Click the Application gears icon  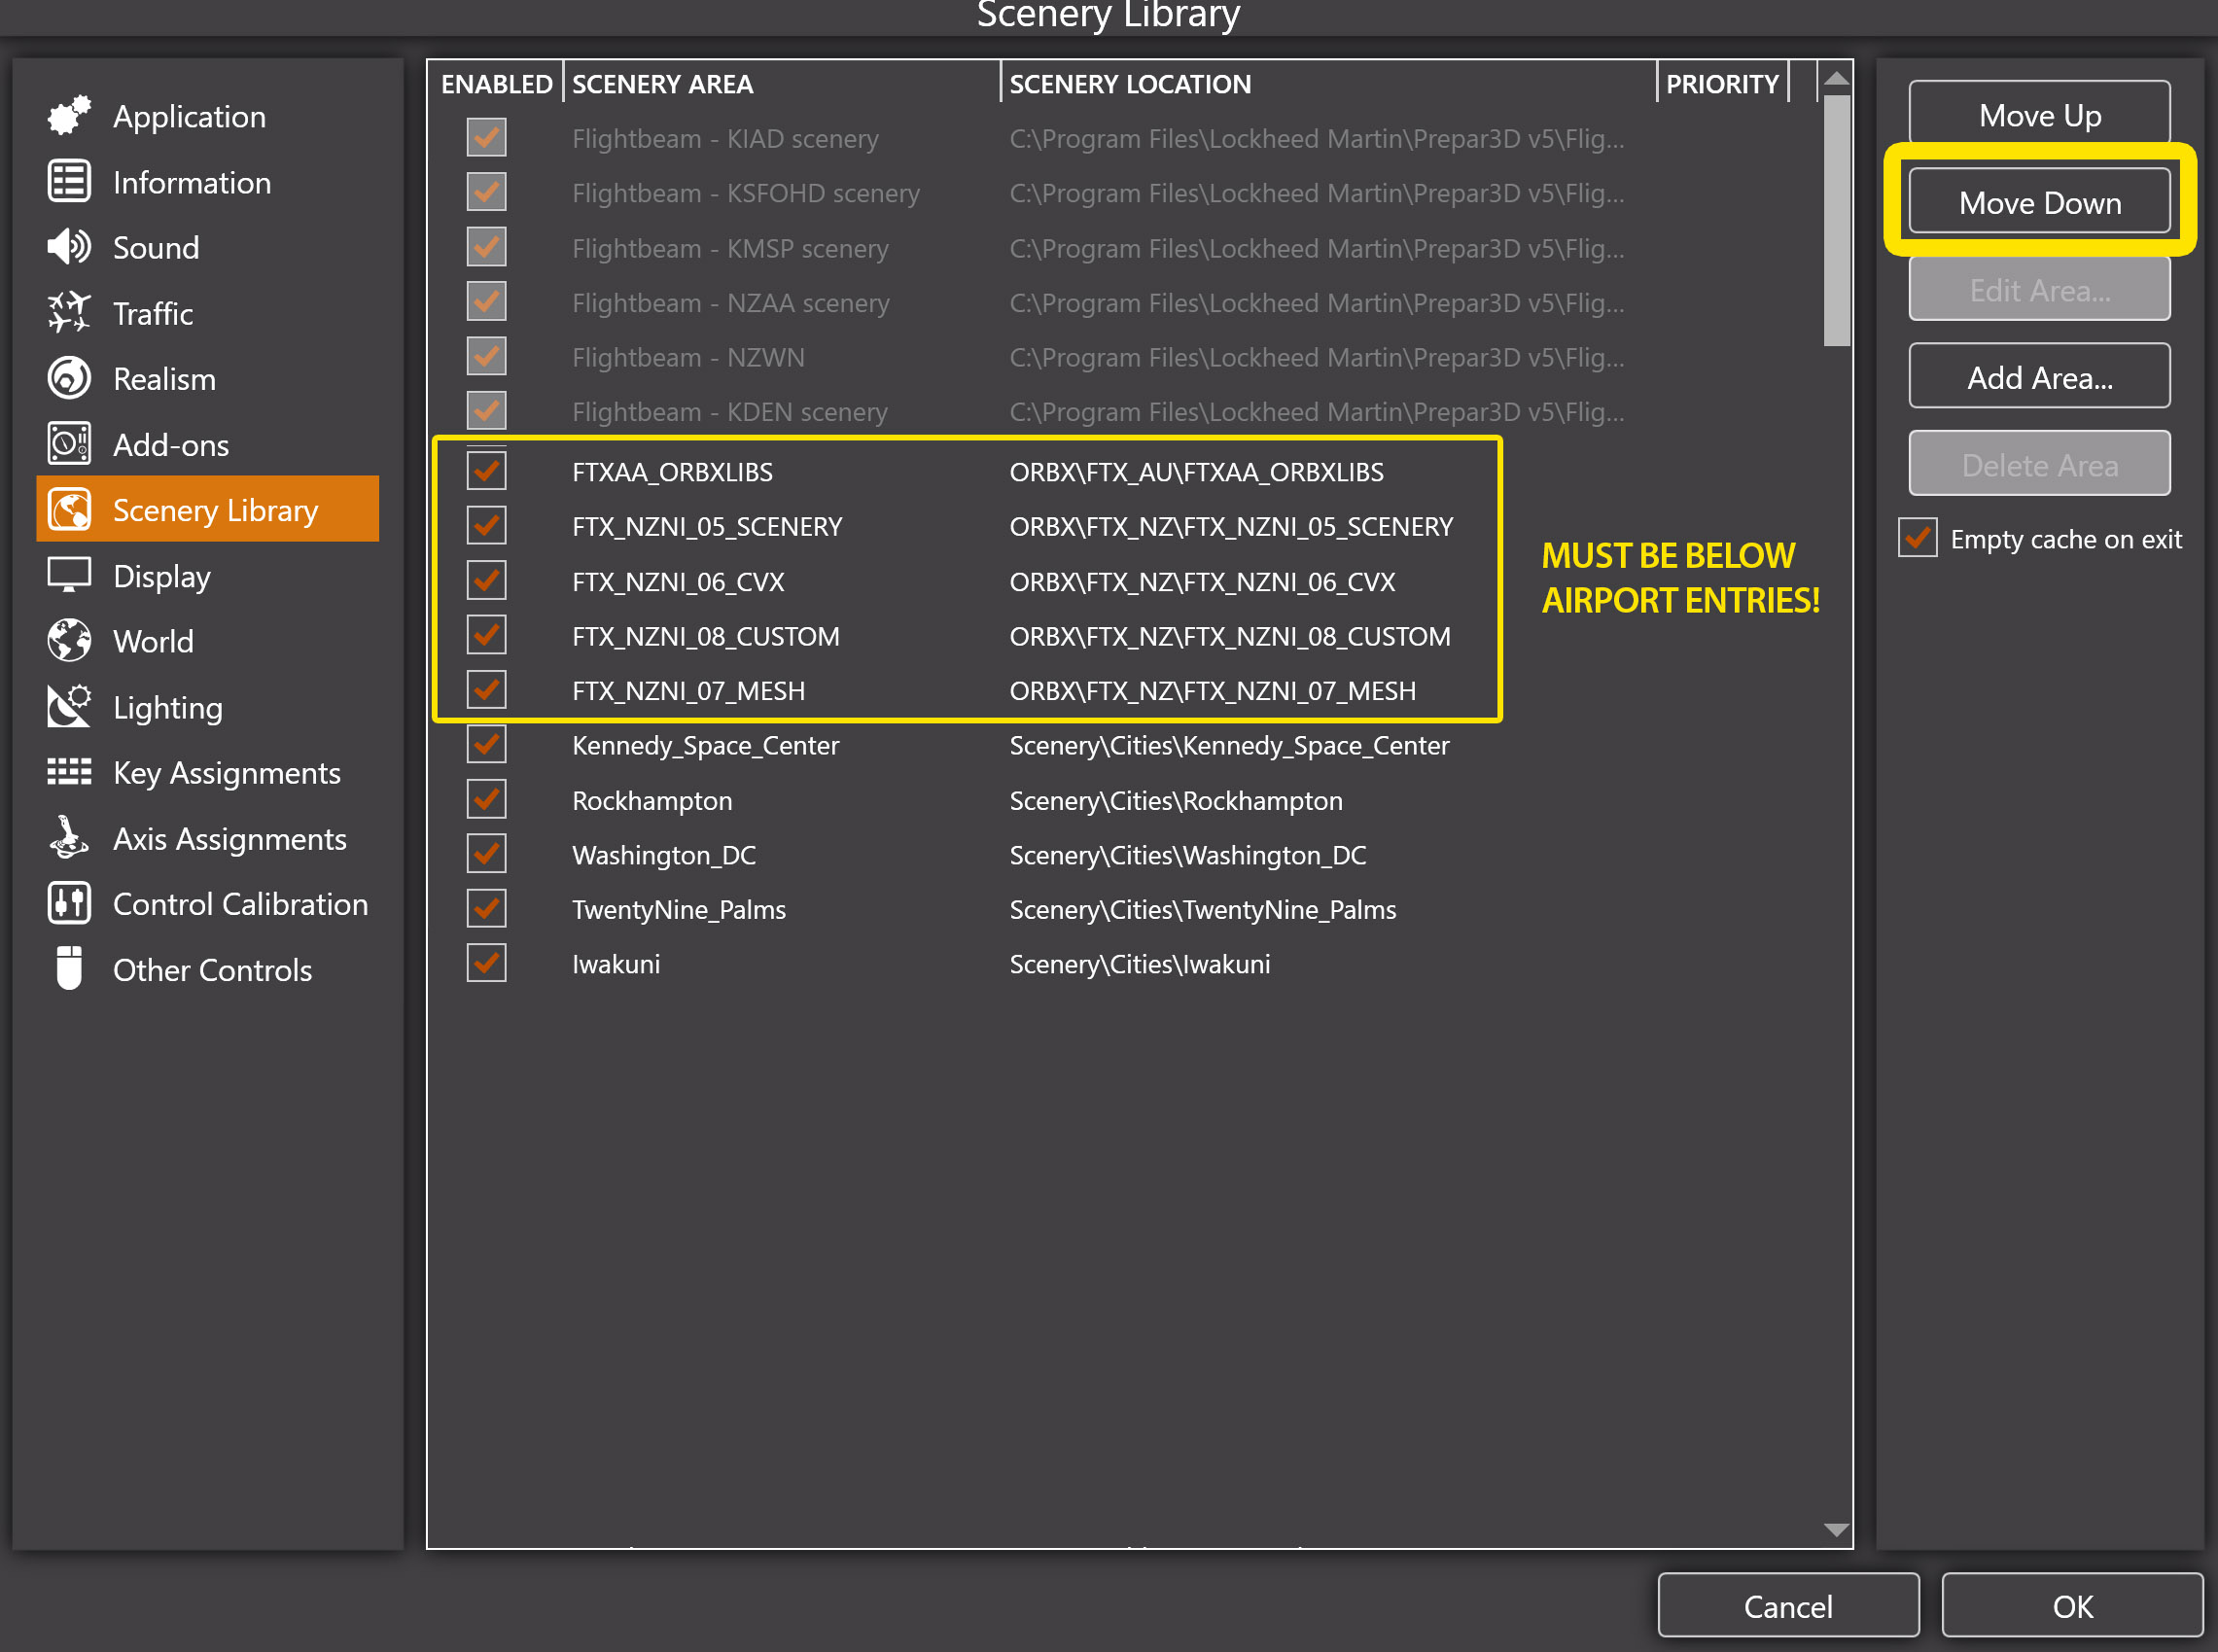click(x=69, y=116)
